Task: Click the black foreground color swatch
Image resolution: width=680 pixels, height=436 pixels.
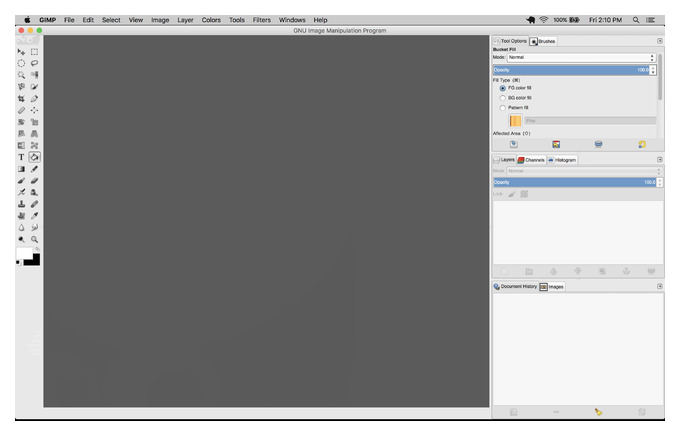Action: point(33,260)
